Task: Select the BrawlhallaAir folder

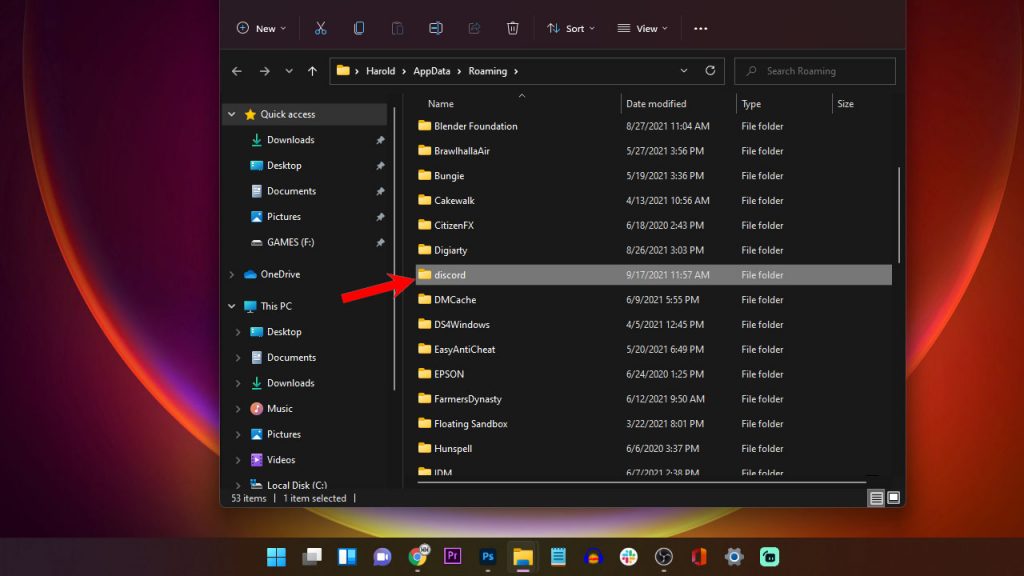Action: (462, 151)
